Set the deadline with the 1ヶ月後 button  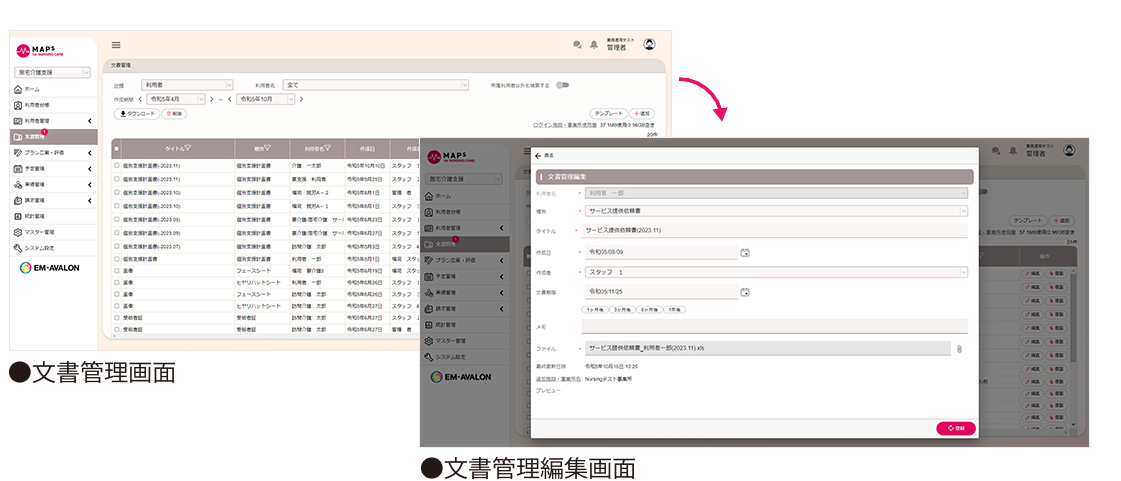point(595,309)
